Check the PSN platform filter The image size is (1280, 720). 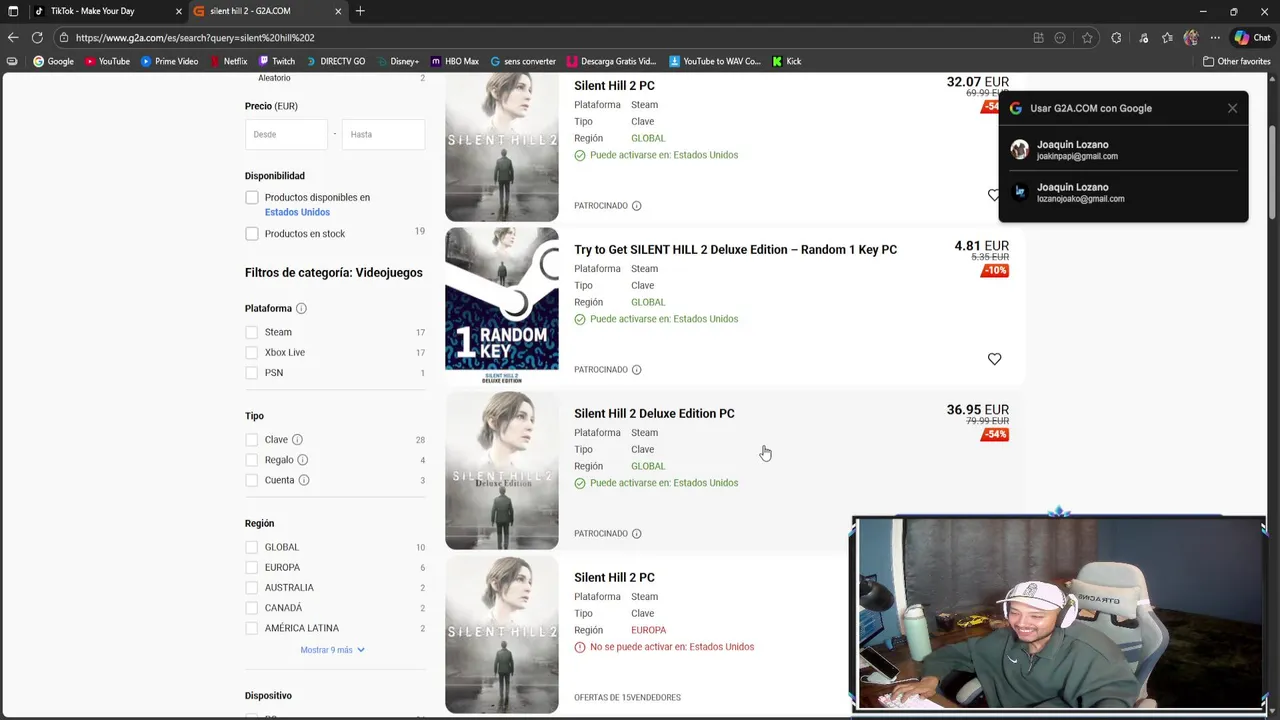252,373
